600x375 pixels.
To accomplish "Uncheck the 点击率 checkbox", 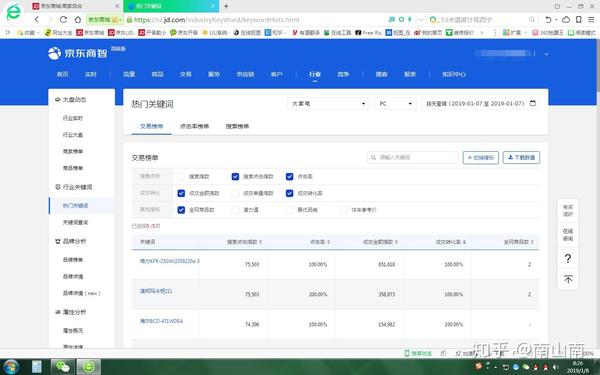I will tap(290, 176).
